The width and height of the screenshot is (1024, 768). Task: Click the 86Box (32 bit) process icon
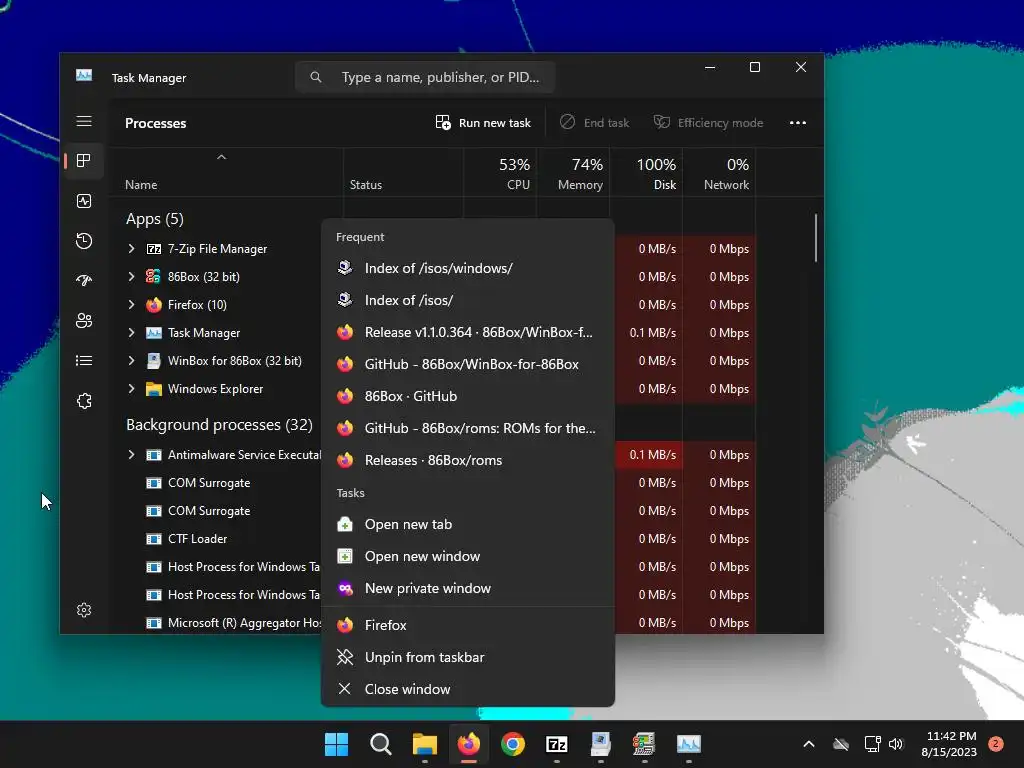[153, 277]
